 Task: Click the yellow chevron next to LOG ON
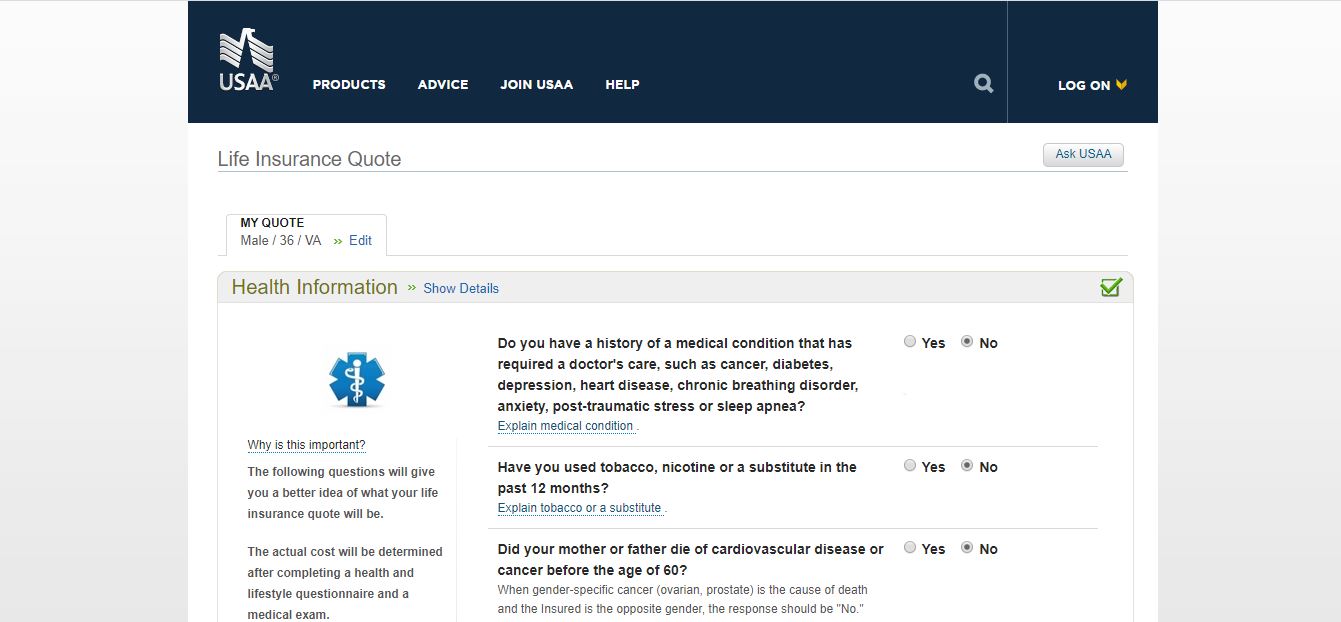(1121, 85)
